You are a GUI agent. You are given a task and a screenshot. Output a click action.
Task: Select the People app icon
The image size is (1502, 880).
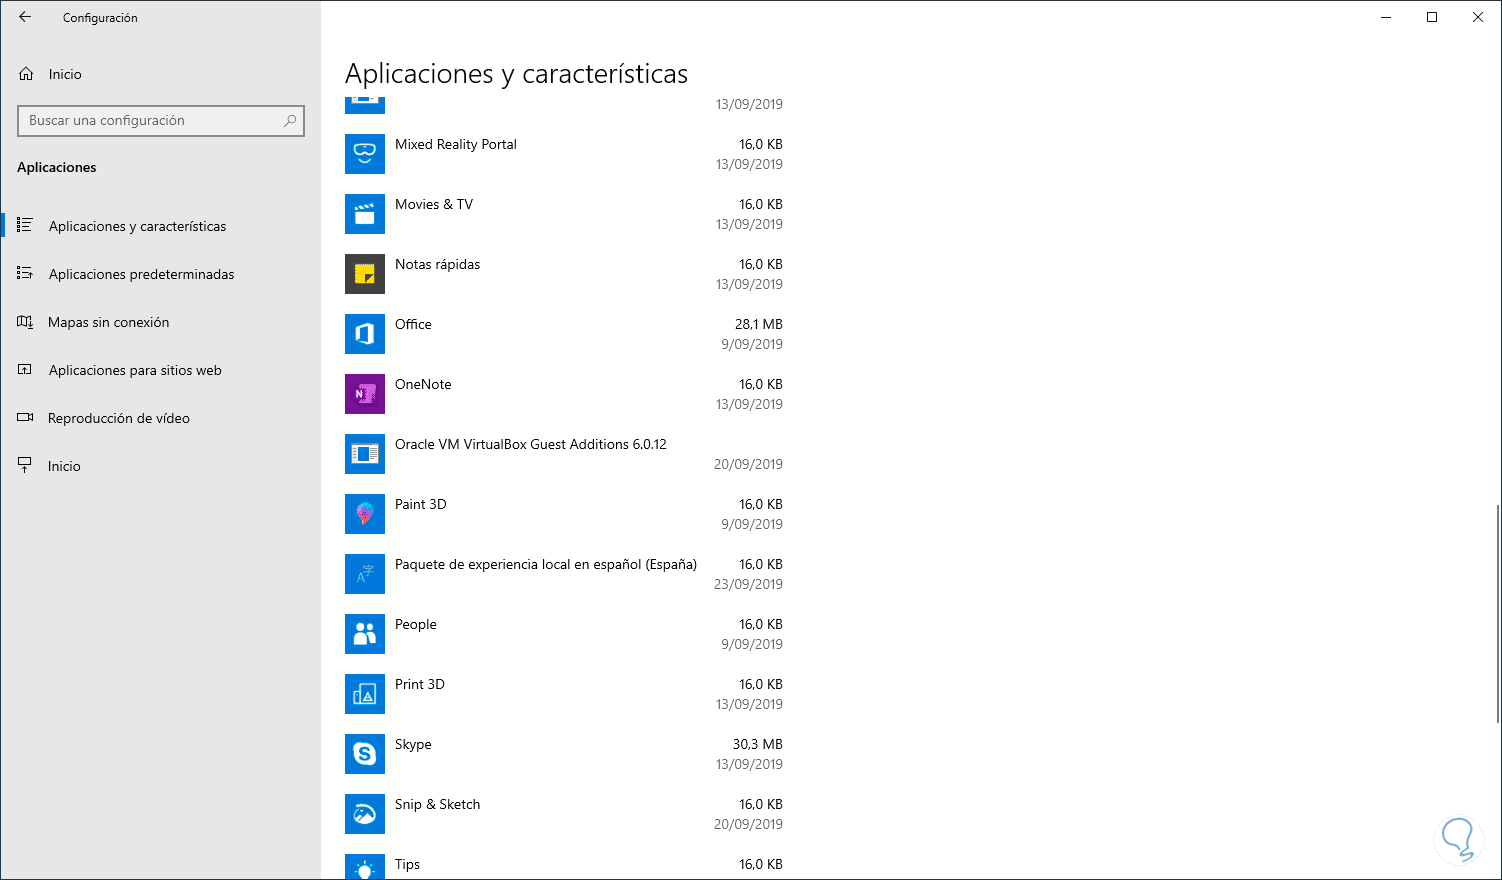(x=365, y=634)
